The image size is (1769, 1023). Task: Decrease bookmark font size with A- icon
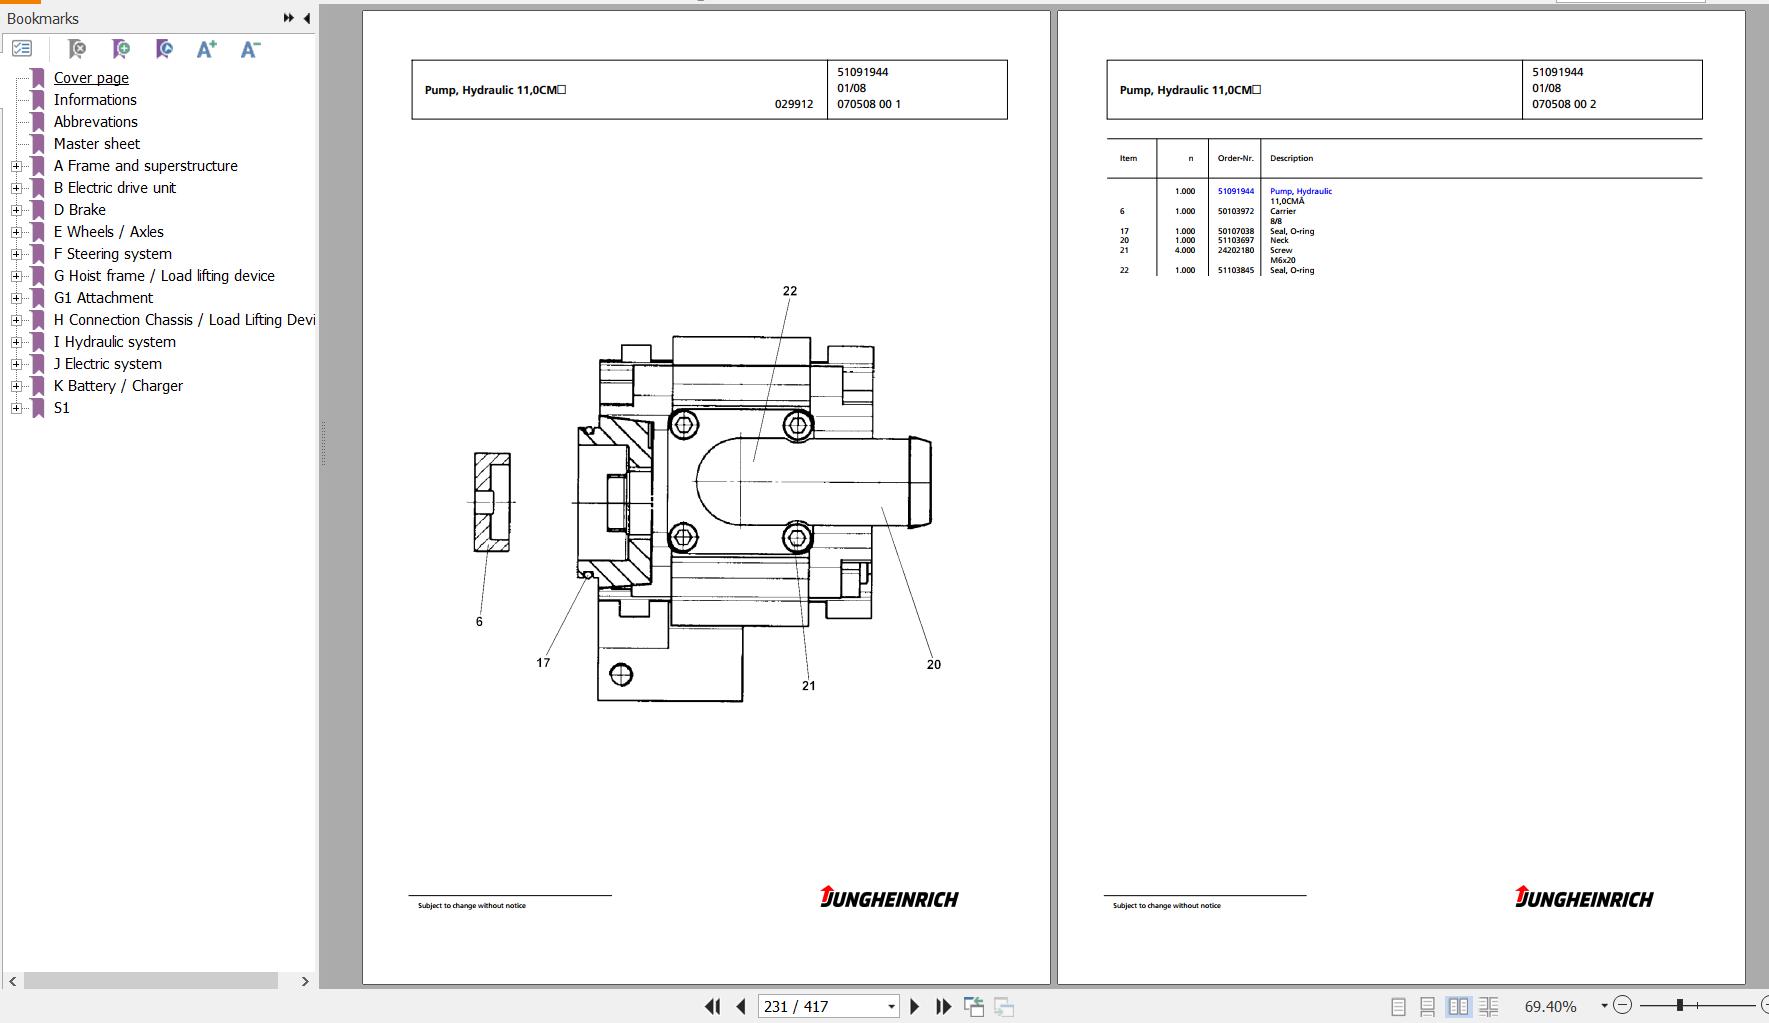[x=251, y=48]
